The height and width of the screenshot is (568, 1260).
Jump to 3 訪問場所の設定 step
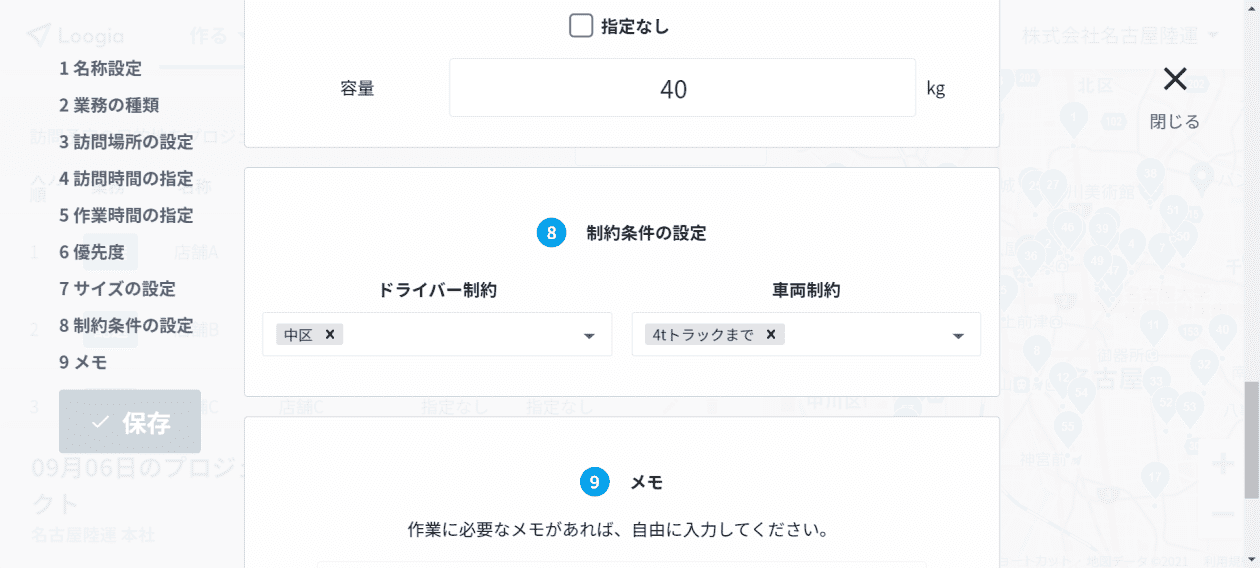point(126,142)
